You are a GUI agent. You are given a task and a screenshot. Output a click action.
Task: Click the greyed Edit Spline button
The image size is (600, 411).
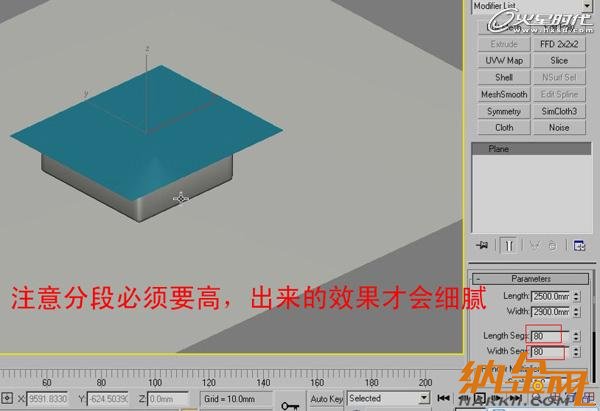559,94
